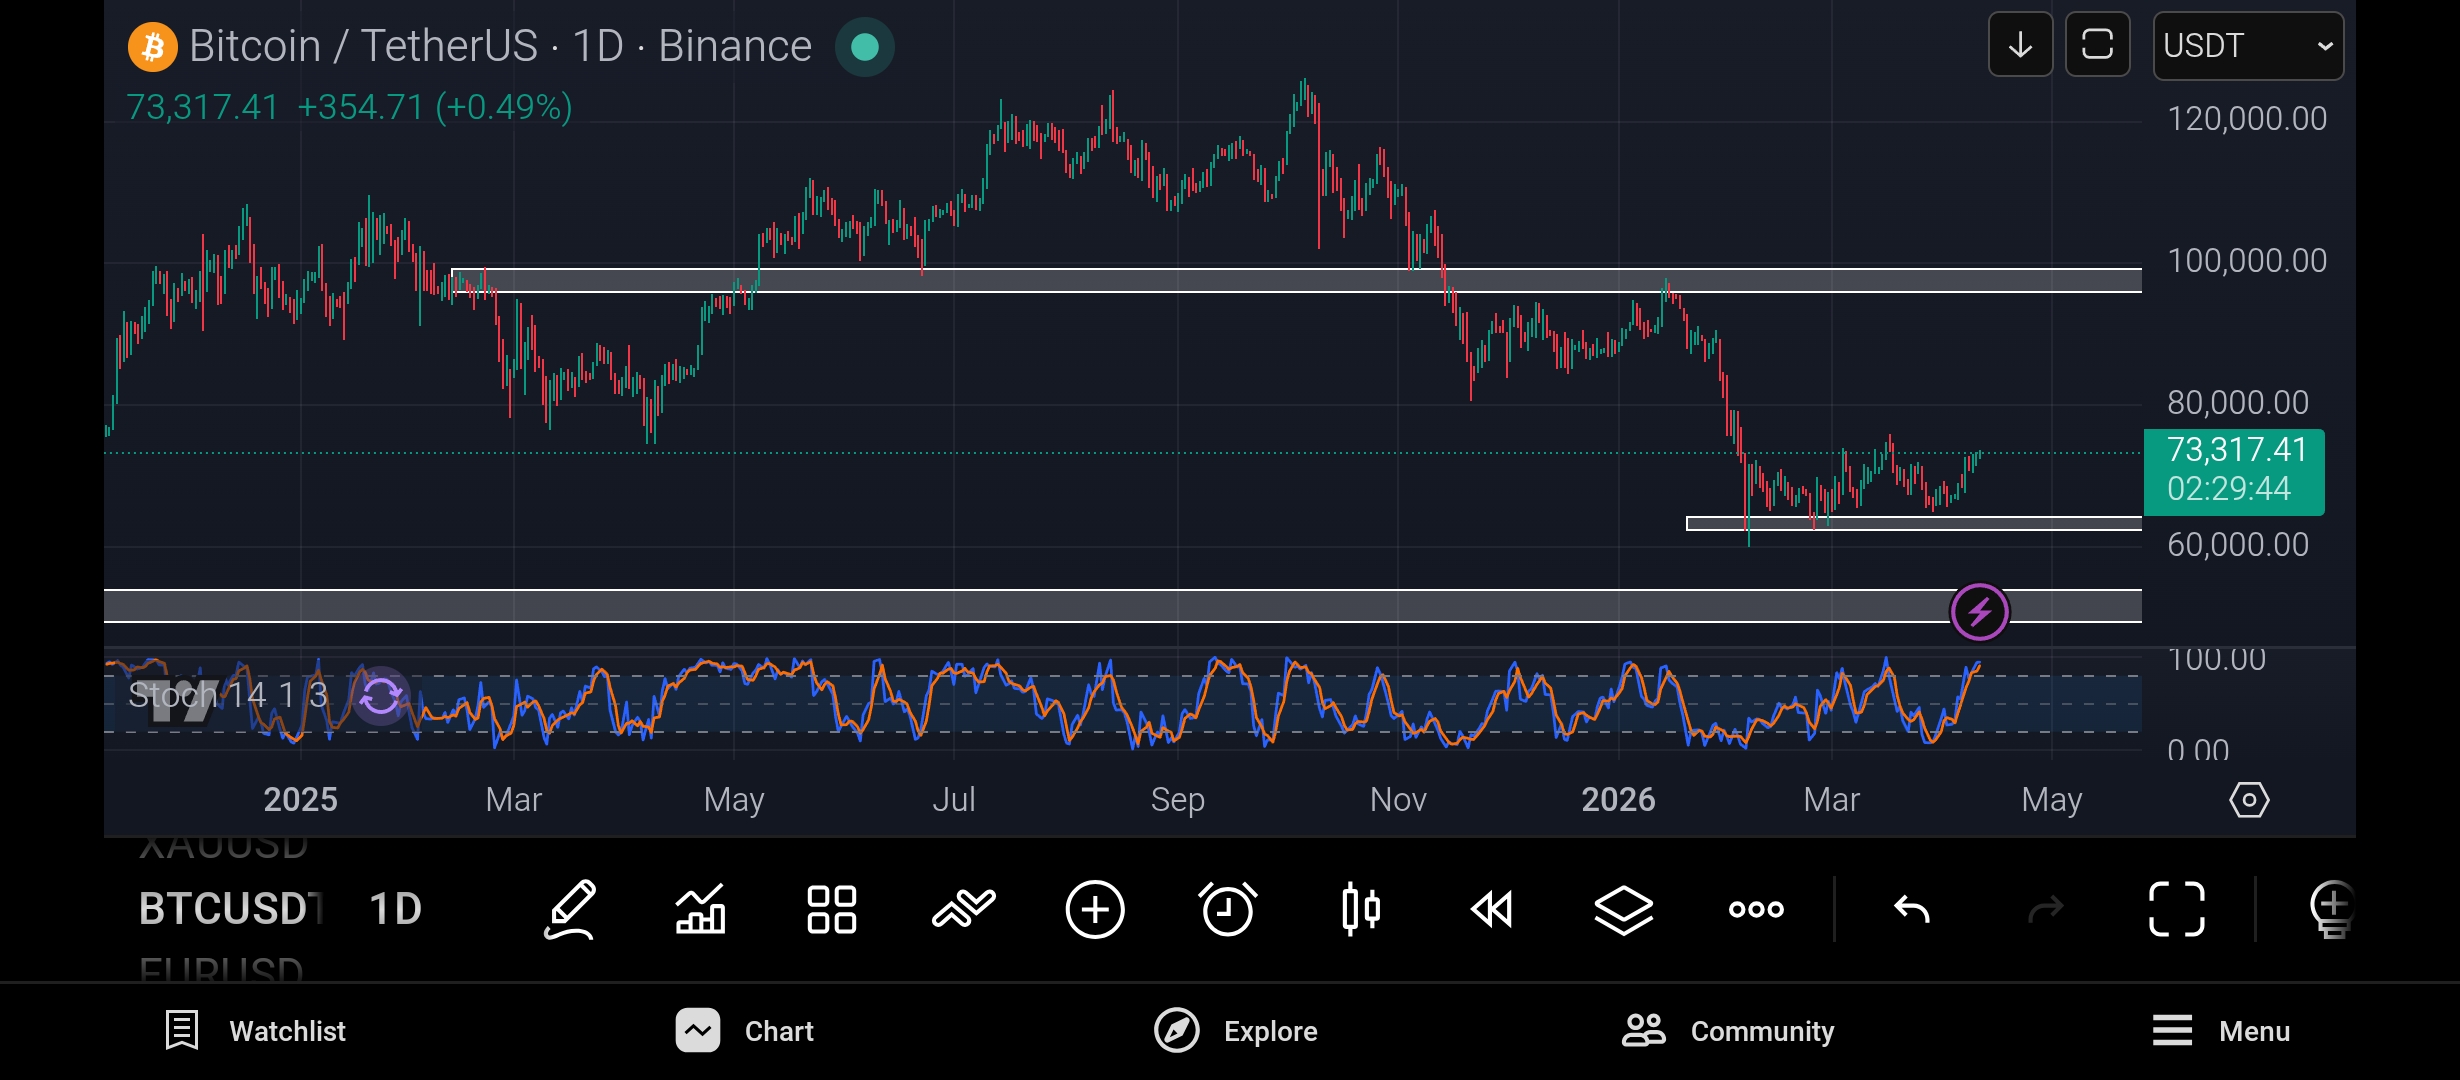Viewport: 2460px width, 1080px height.
Task: Toggle auto-scale square button at the top right
Action: coord(2097,45)
